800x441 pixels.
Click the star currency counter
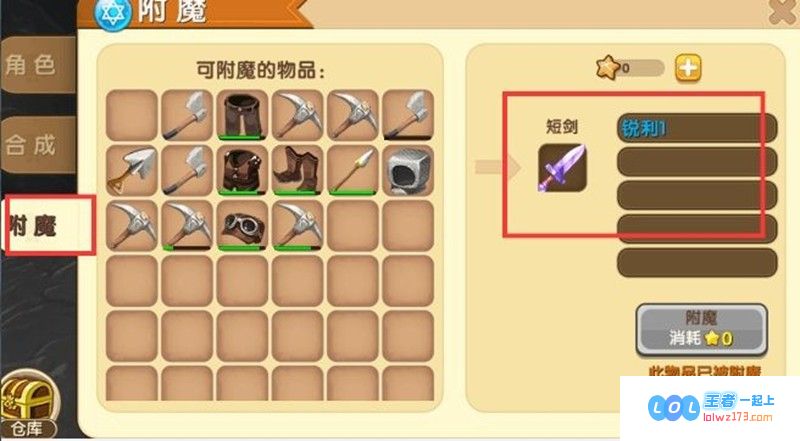tap(630, 68)
